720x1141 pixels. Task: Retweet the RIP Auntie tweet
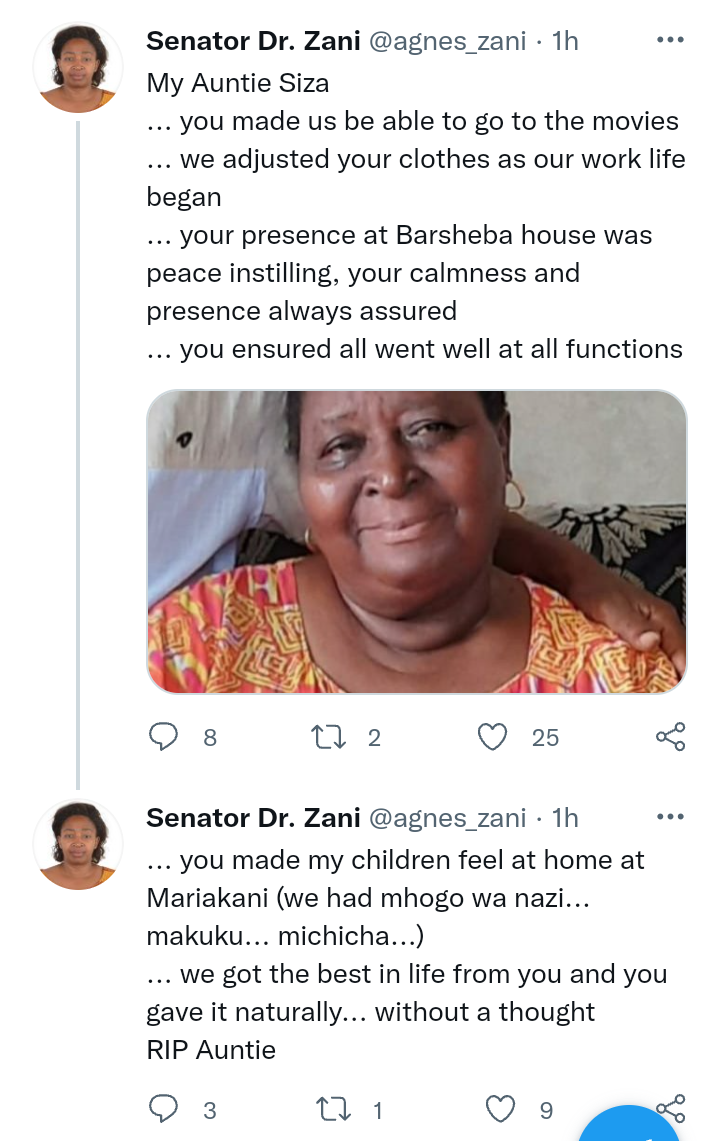click(x=333, y=1109)
